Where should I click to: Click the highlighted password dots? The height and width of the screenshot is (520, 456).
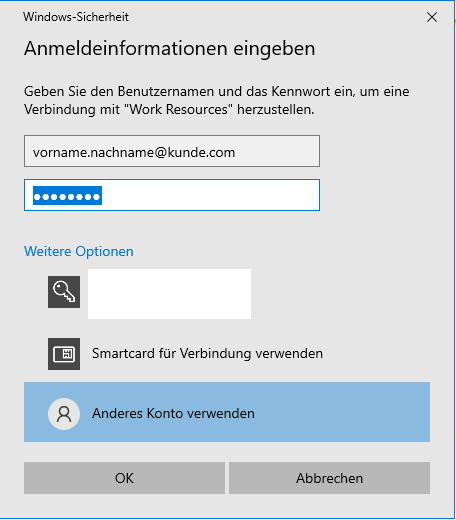pyautogui.click(x=67, y=196)
